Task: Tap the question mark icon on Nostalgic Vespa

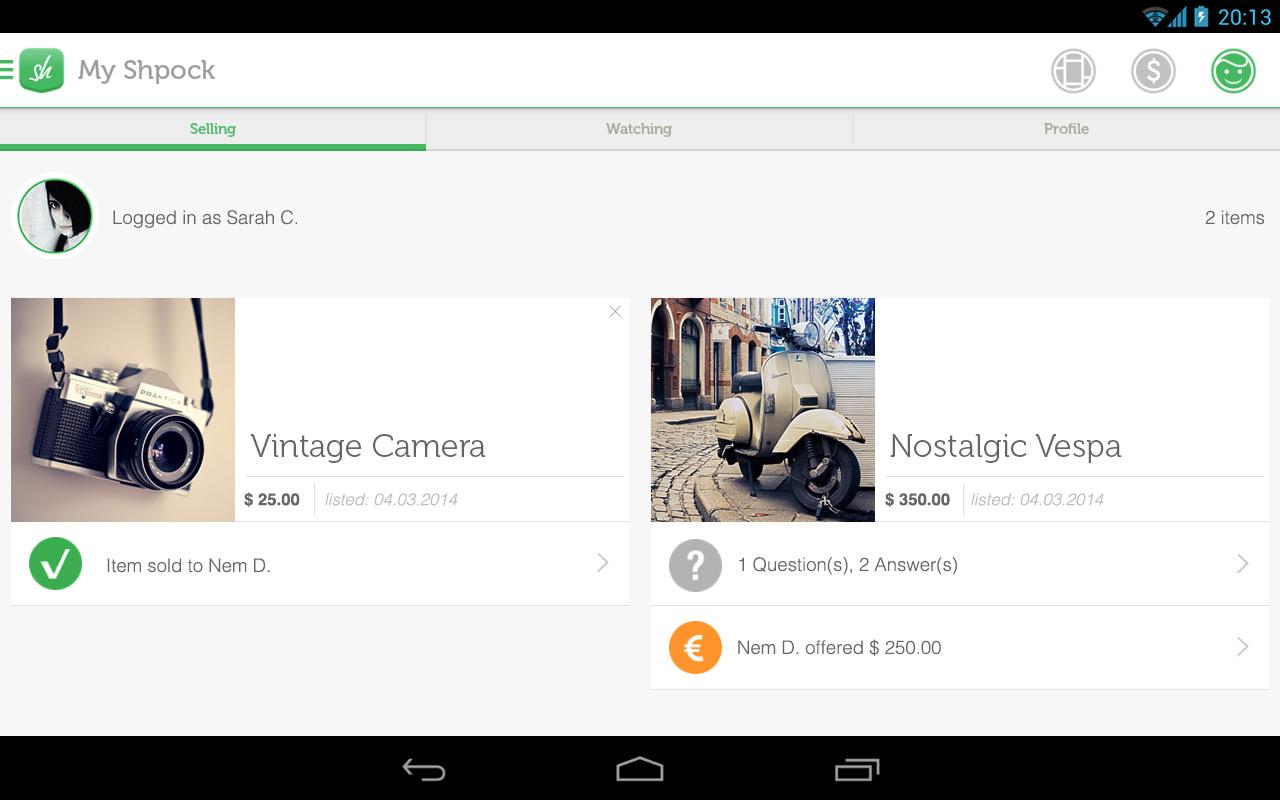Action: pos(695,564)
